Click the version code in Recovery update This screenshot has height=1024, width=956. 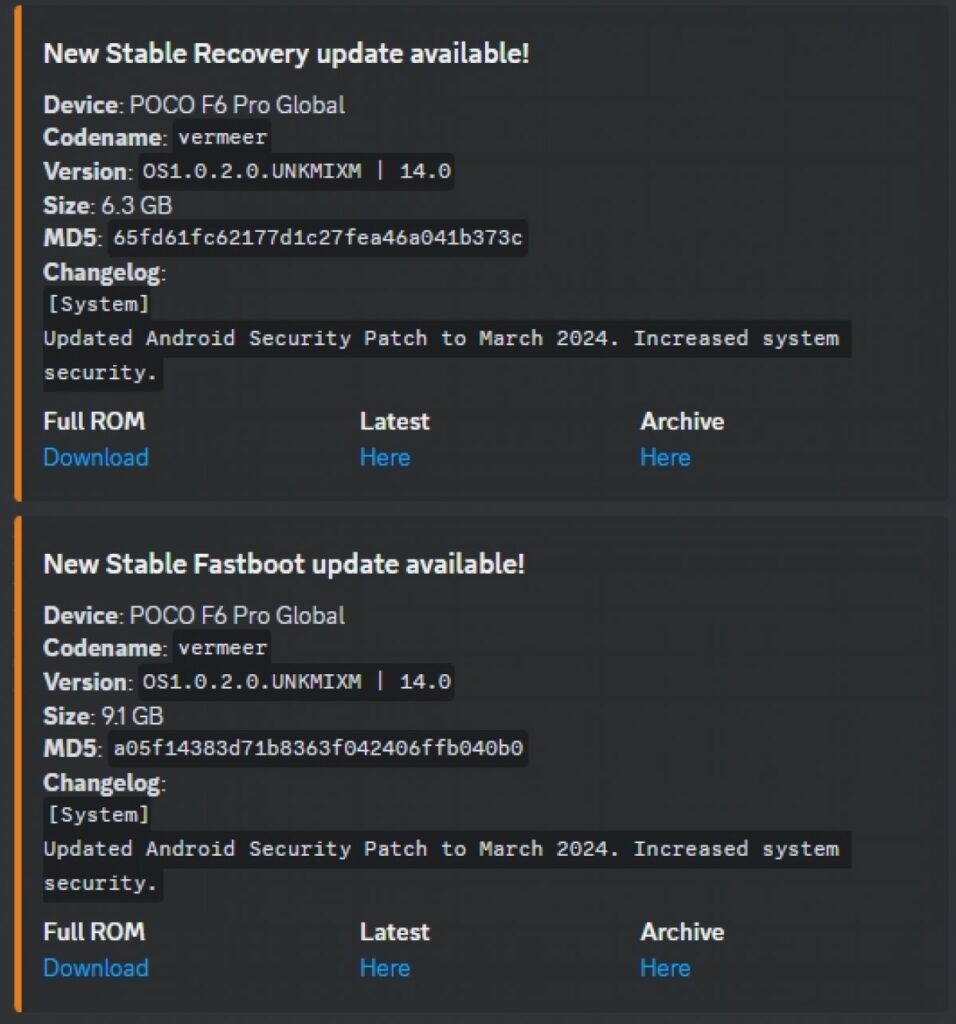tap(296, 171)
